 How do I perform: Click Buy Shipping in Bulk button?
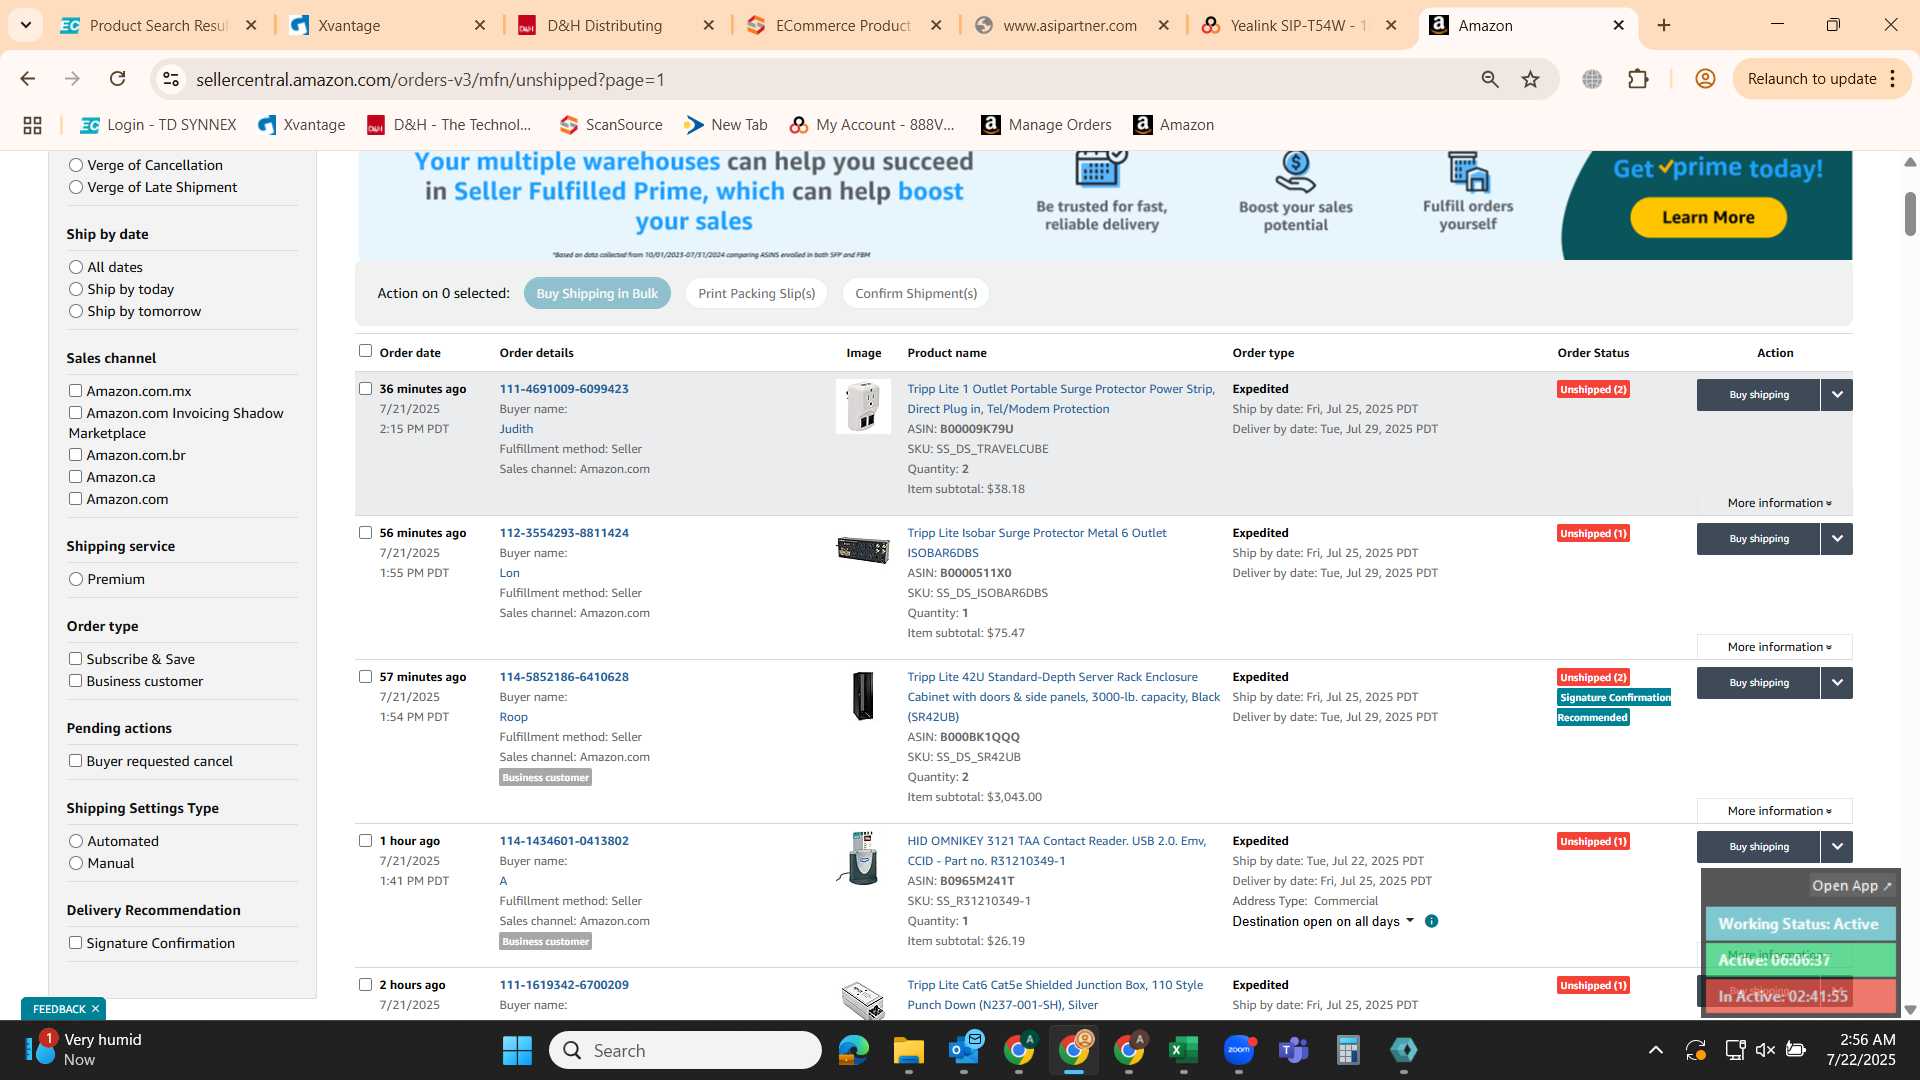[x=597, y=293]
